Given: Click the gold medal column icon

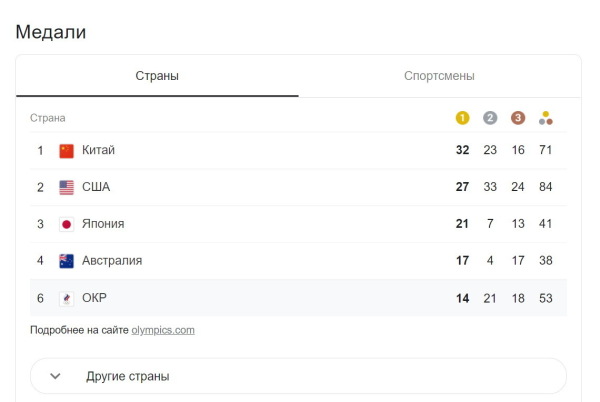Looking at the screenshot, I should point(462,118).
